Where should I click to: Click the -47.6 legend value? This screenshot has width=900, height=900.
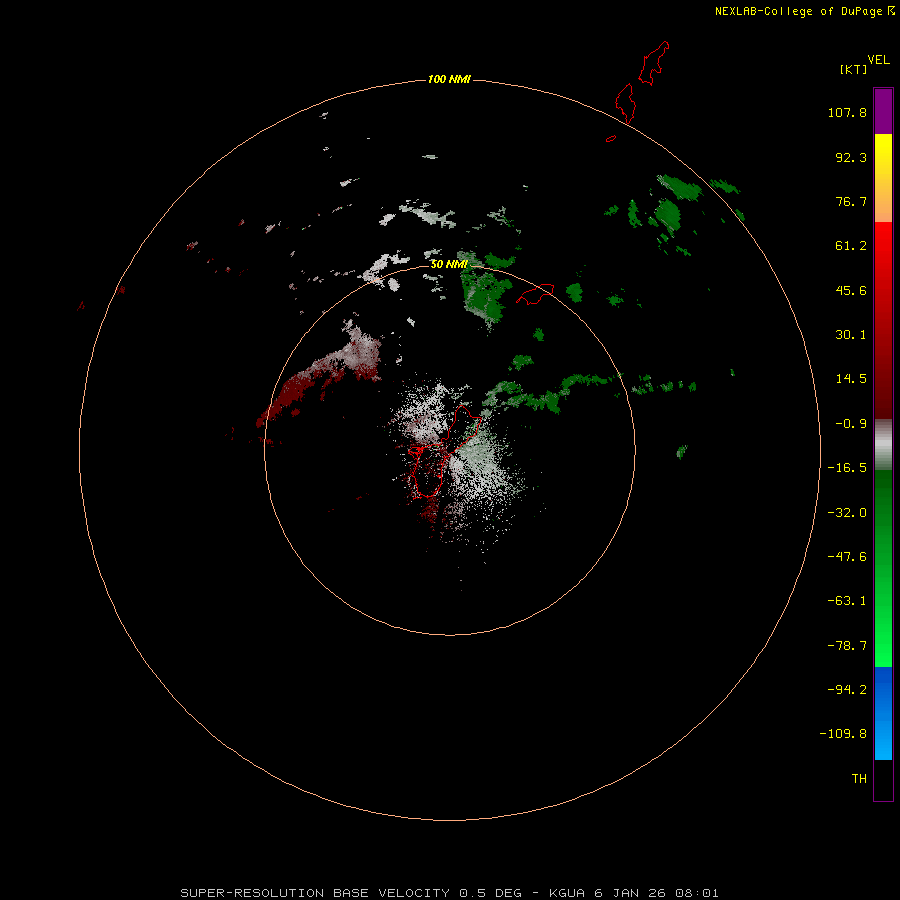tap(847, 557)
